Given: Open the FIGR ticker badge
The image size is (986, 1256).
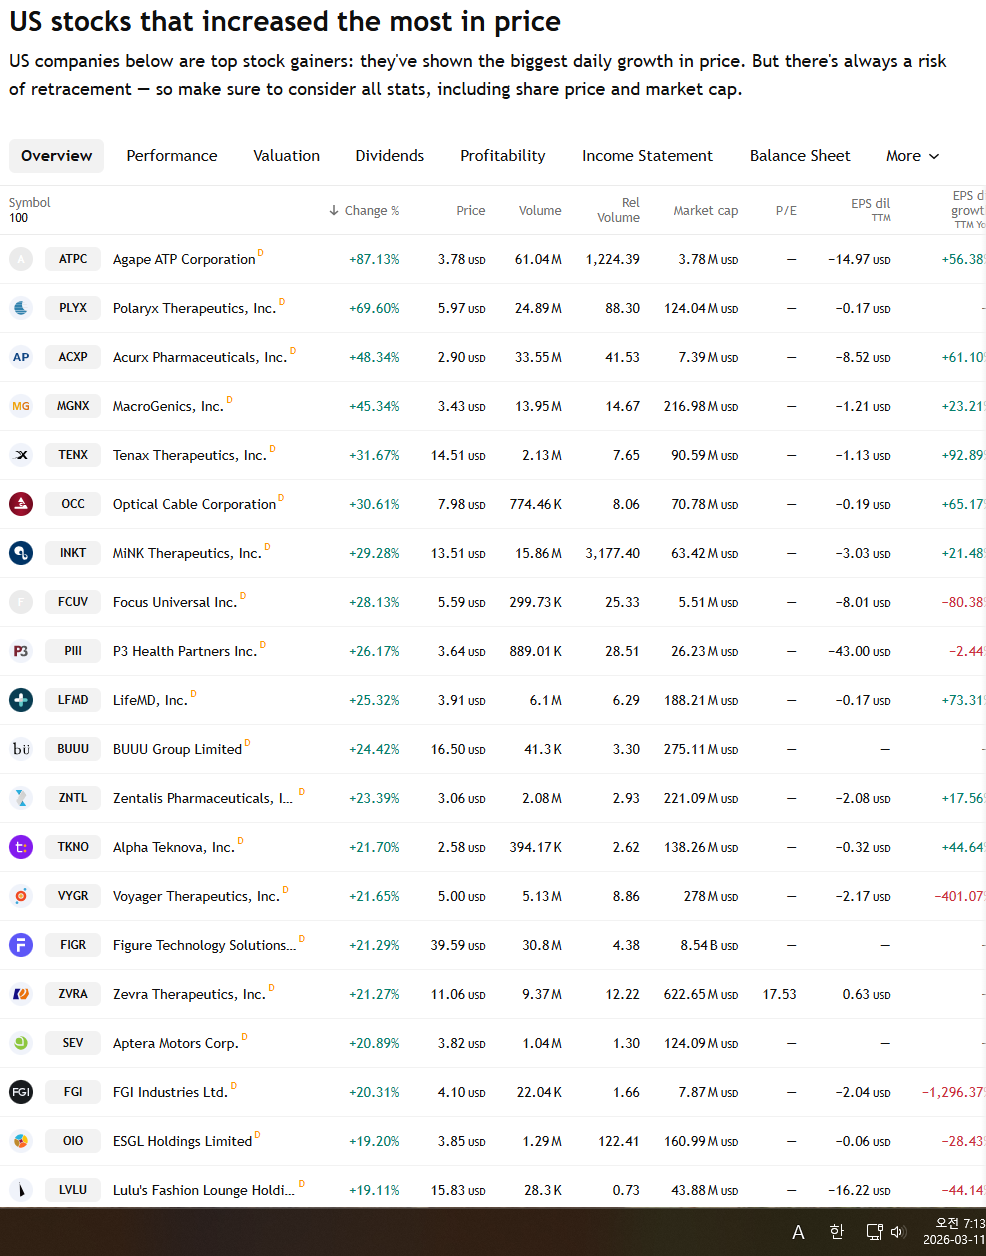Looking at the screenshot, I should [x=73, y=945].
